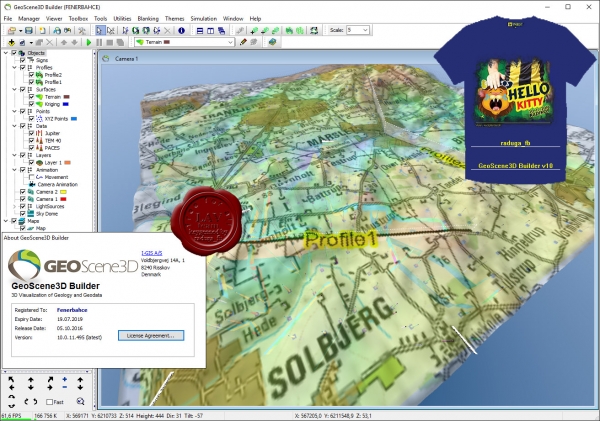Collapse the Layers tree node
600x421 pixels.
(15, 155)
